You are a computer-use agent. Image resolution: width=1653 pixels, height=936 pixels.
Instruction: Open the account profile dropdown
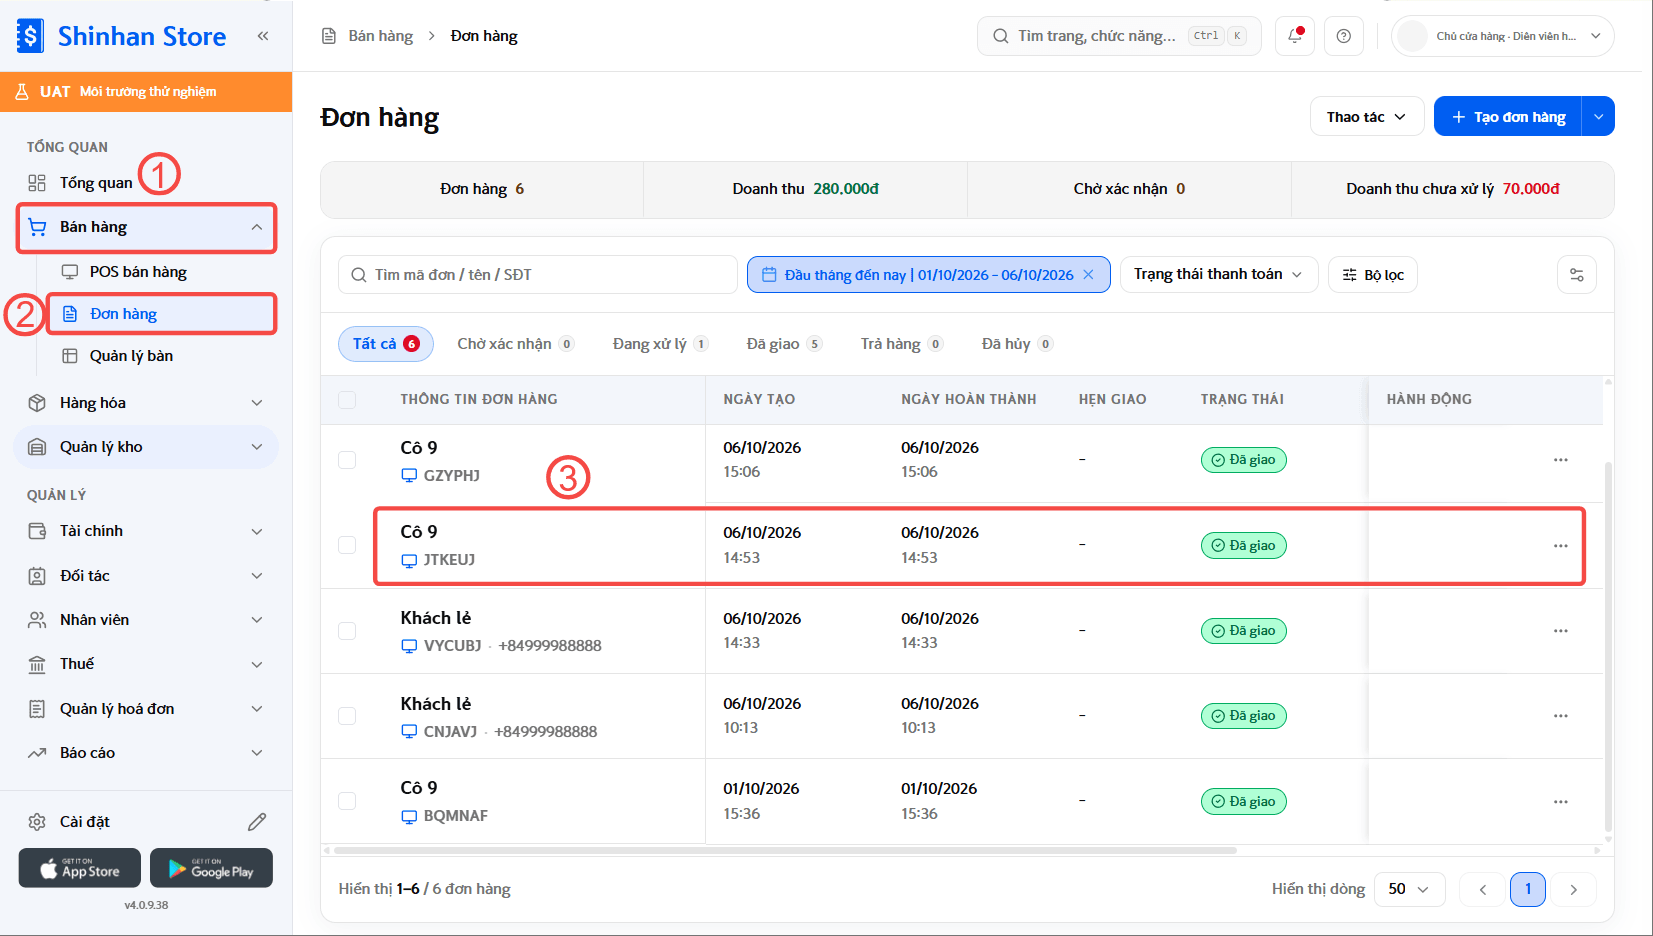point(1502,36)
